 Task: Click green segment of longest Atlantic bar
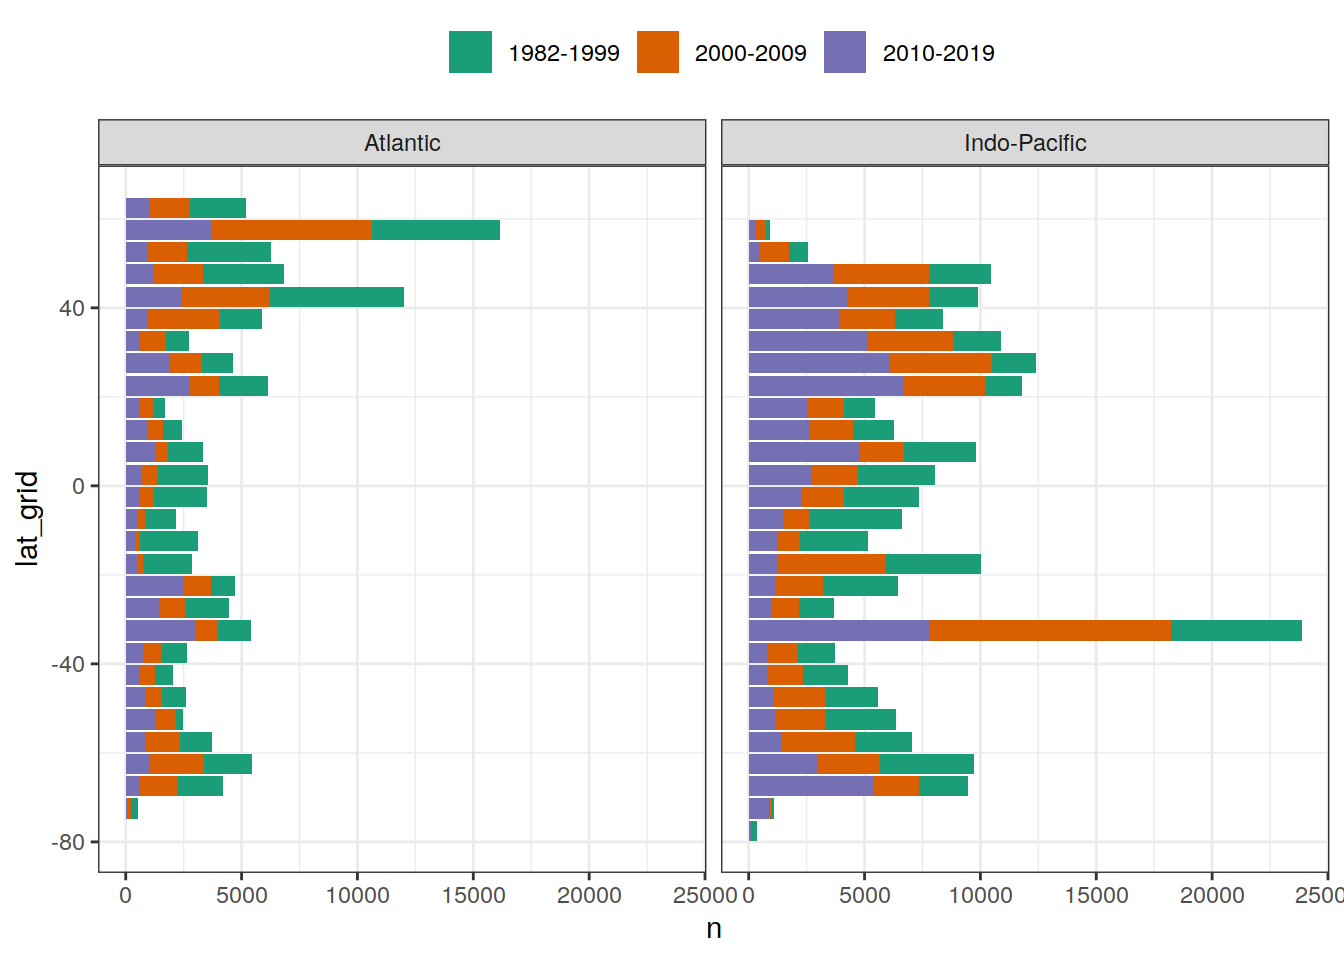(x=435, y=230)
